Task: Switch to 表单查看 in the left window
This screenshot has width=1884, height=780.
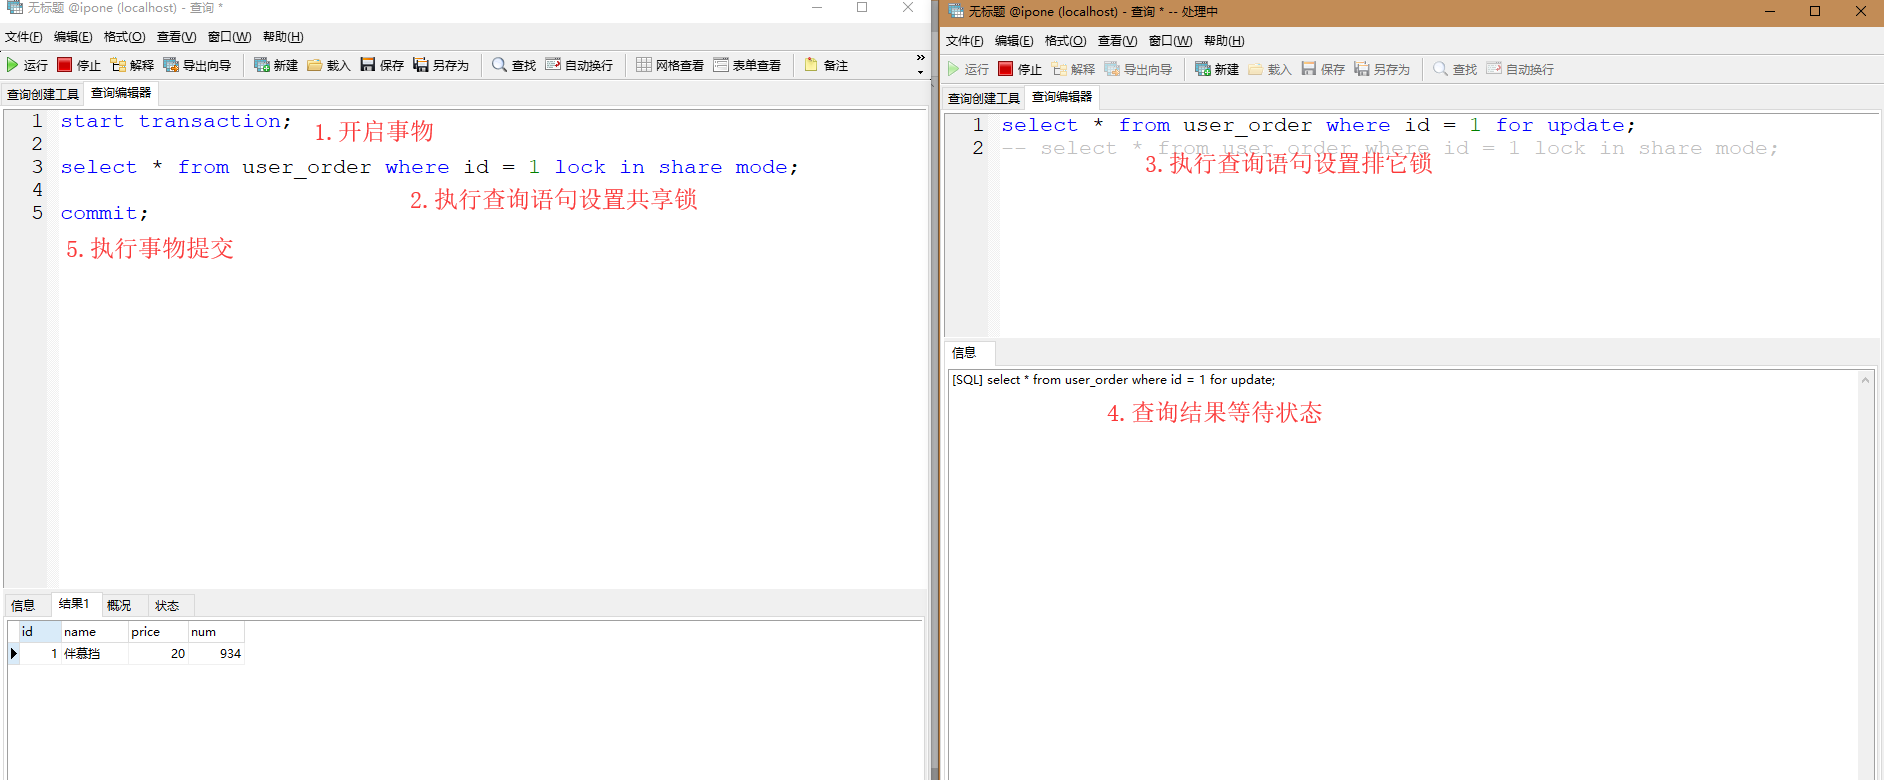Action: 747,65
